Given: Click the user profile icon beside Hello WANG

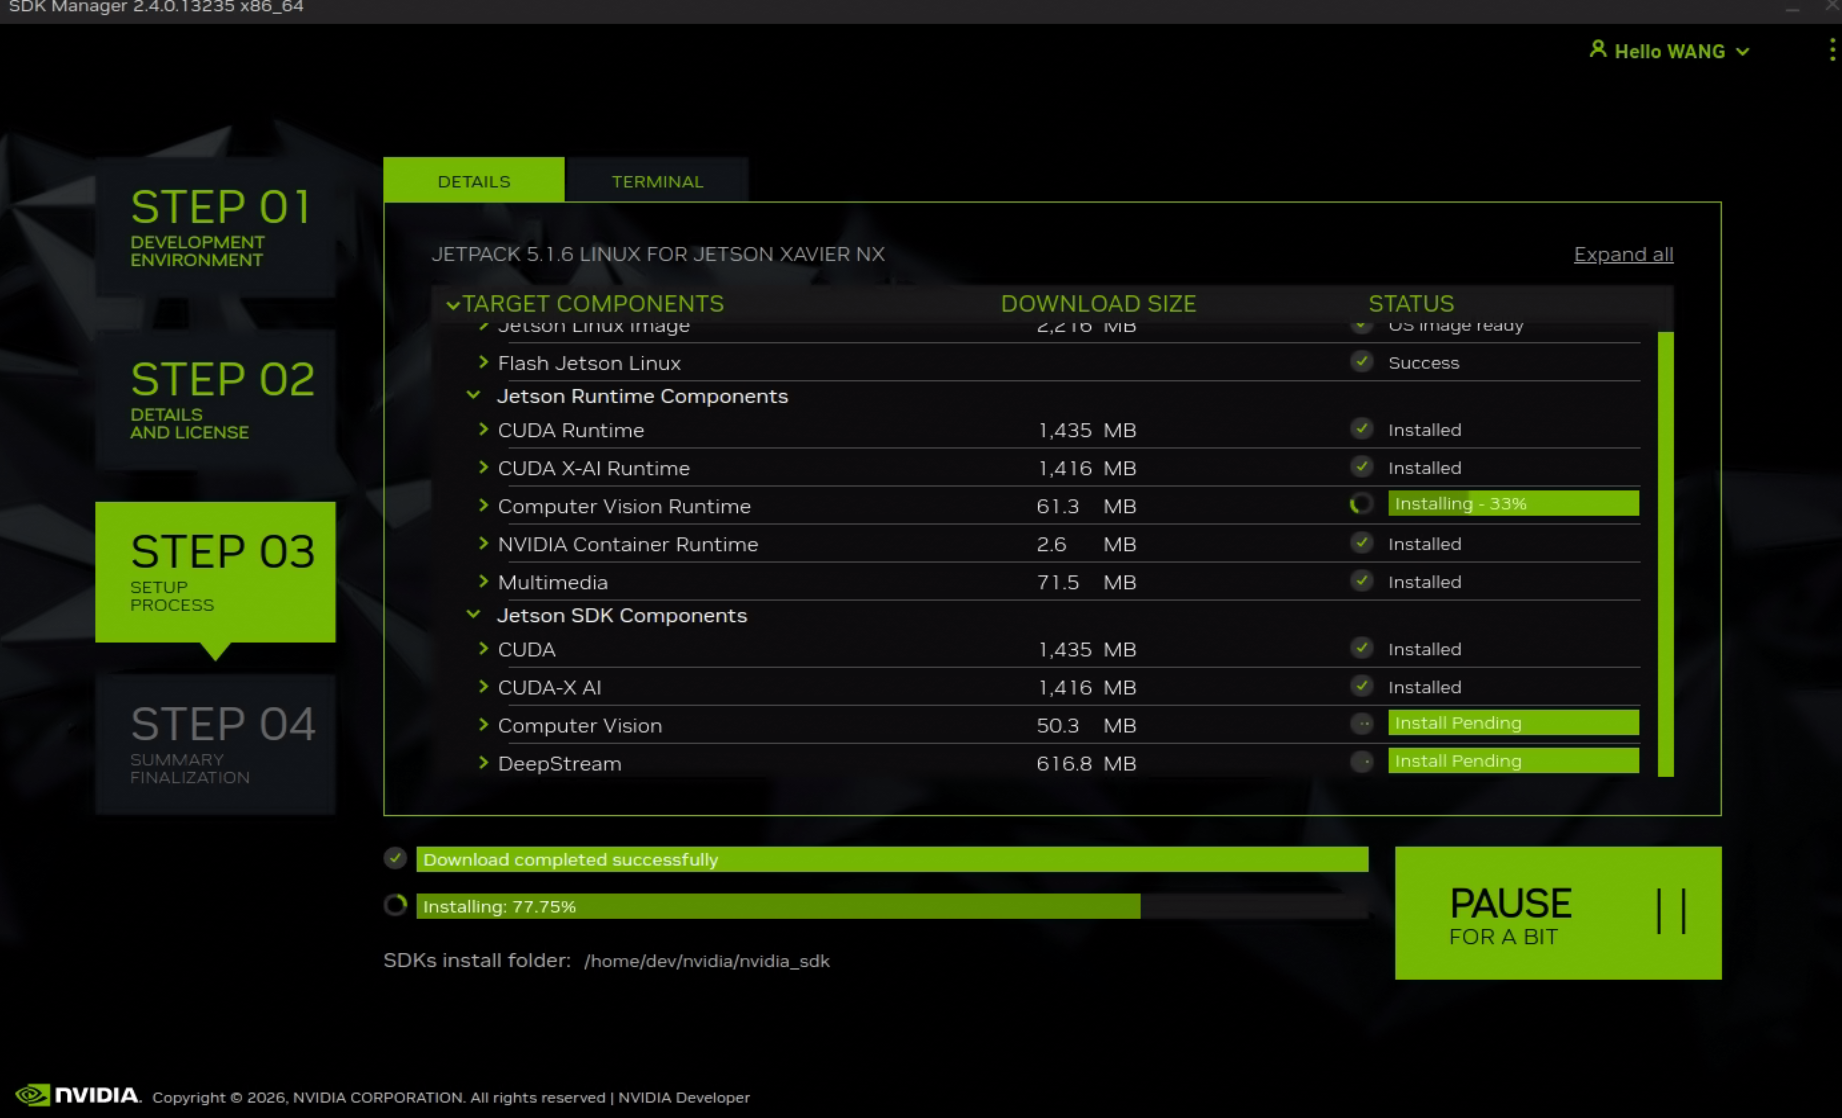Looking at the screenshot, I should tap(1597, 49).
